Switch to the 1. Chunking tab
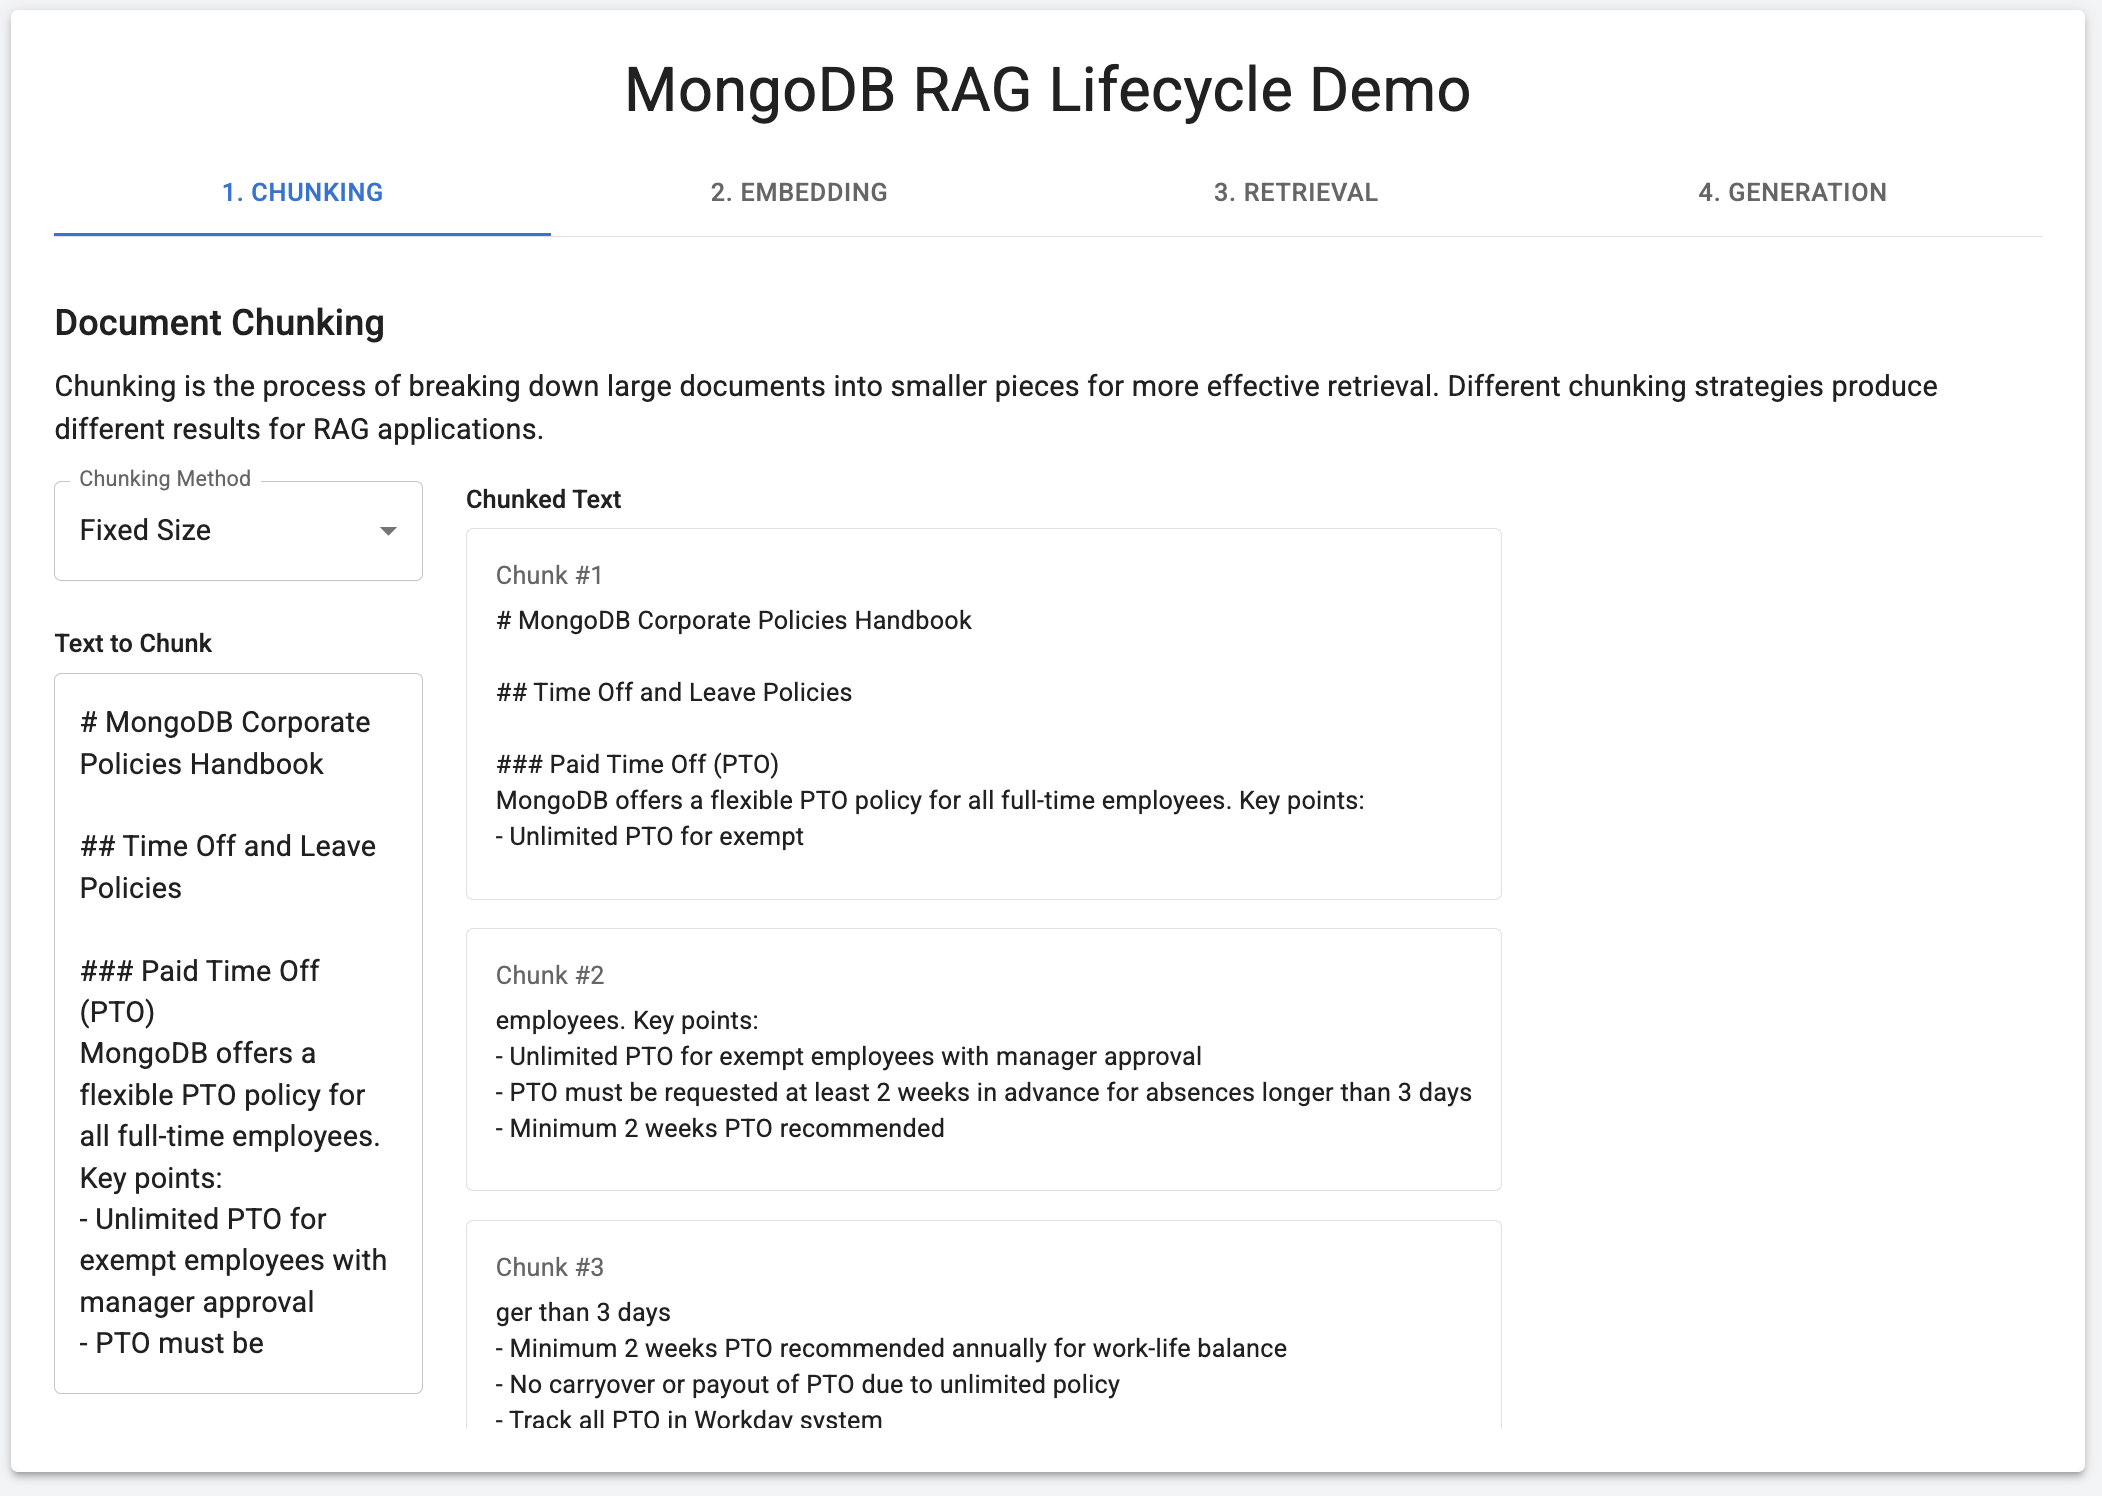This screenshot has width=2102, height=1496. pyautogui.click(x=302, y=192)
